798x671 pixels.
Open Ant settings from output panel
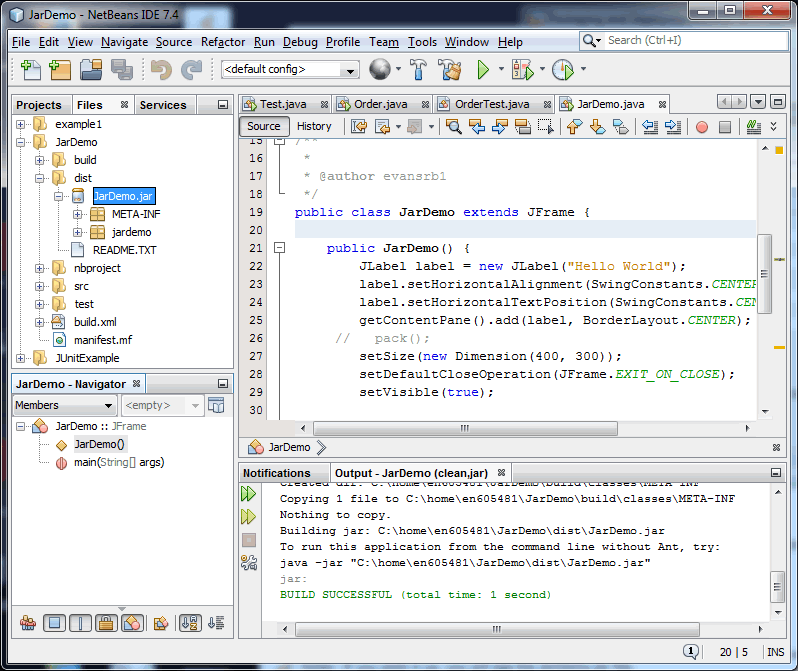coord(249,563)
